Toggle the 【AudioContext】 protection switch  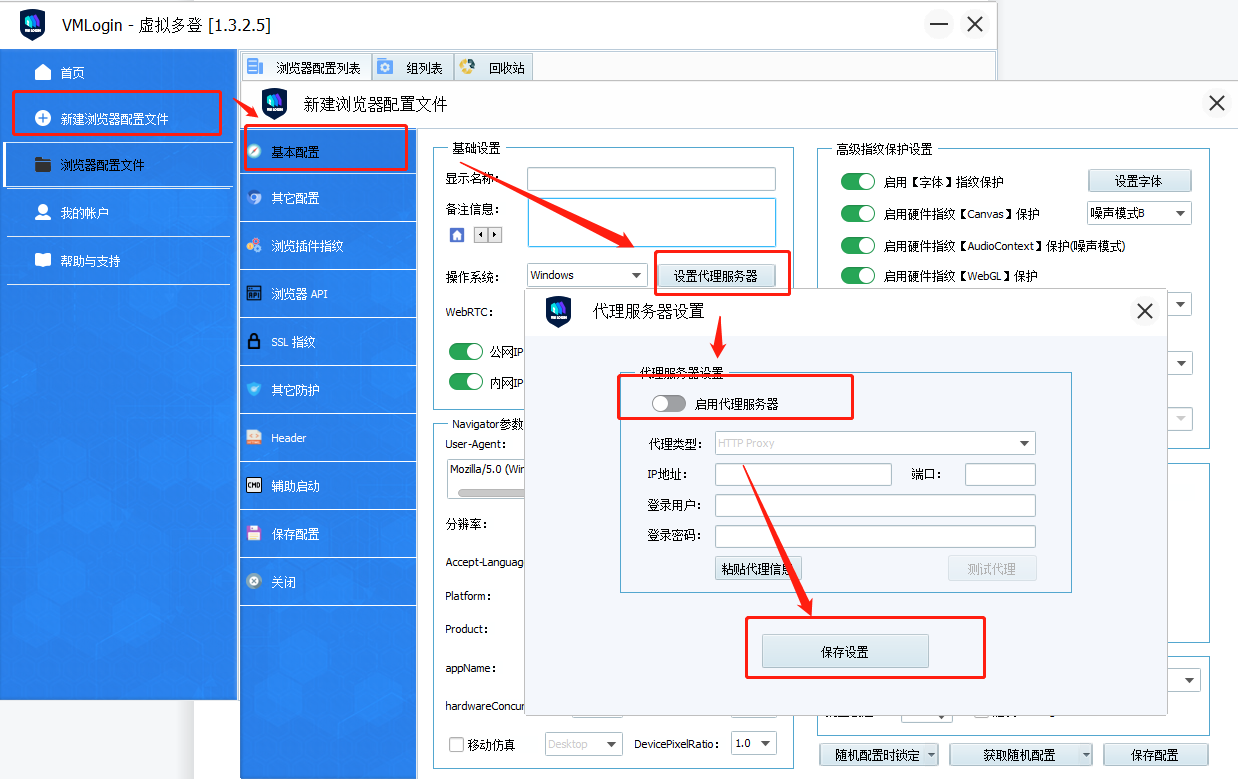point(858,245)
